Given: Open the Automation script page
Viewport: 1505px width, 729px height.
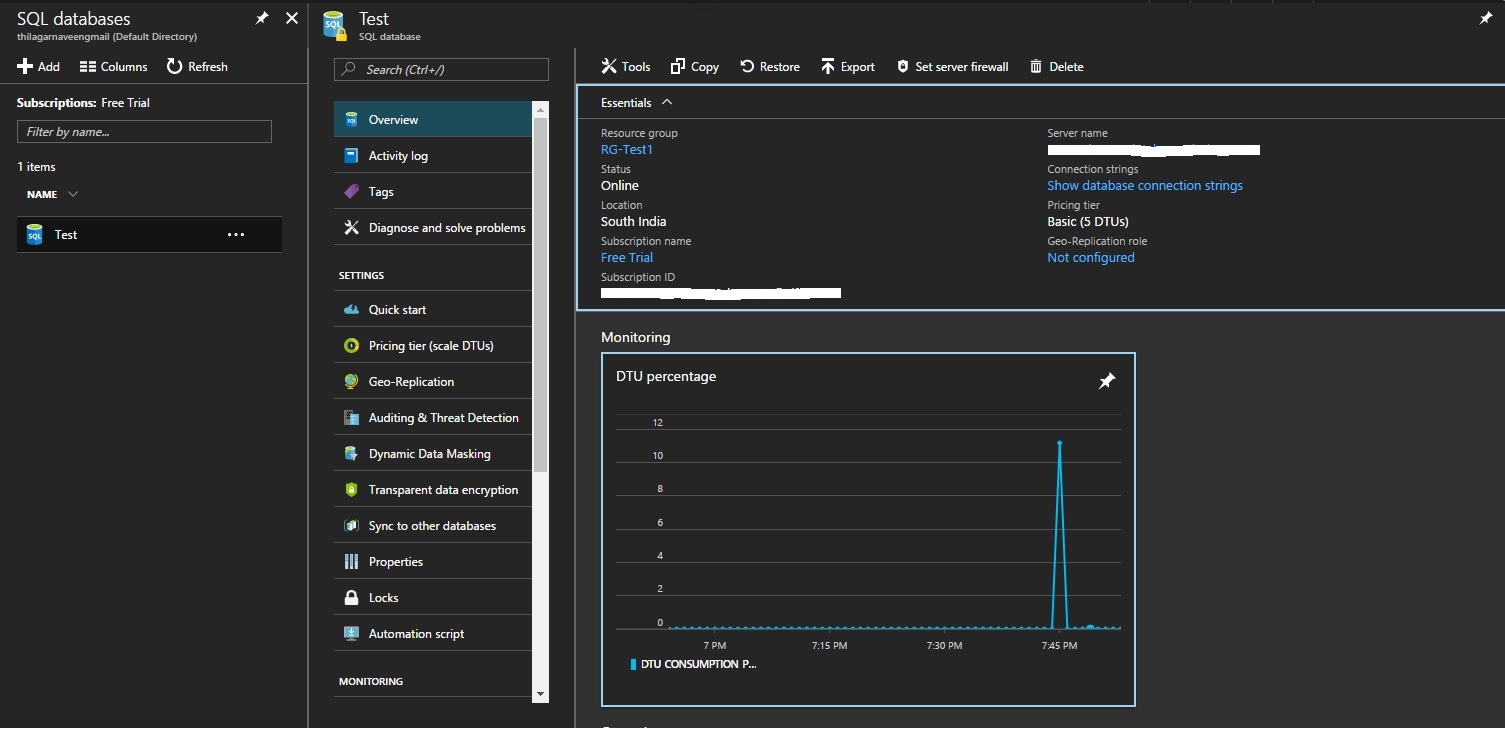Looking at the screenshot, I should point(415,633).
